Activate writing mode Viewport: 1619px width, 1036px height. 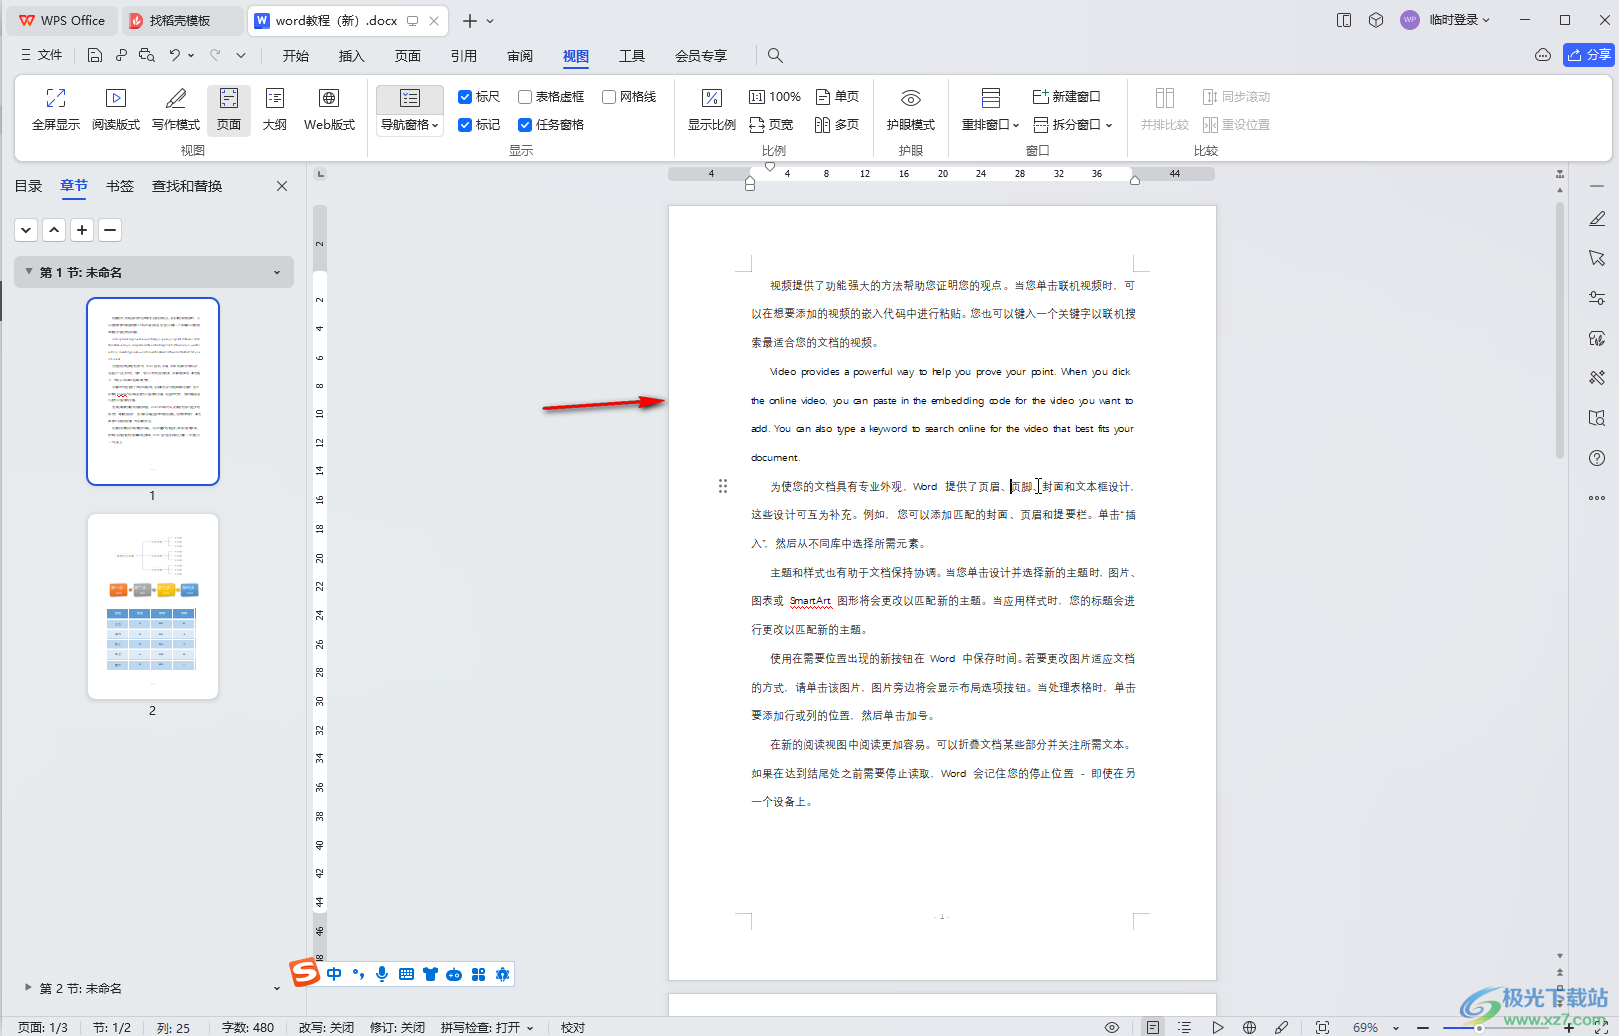(x=176, y=110)
